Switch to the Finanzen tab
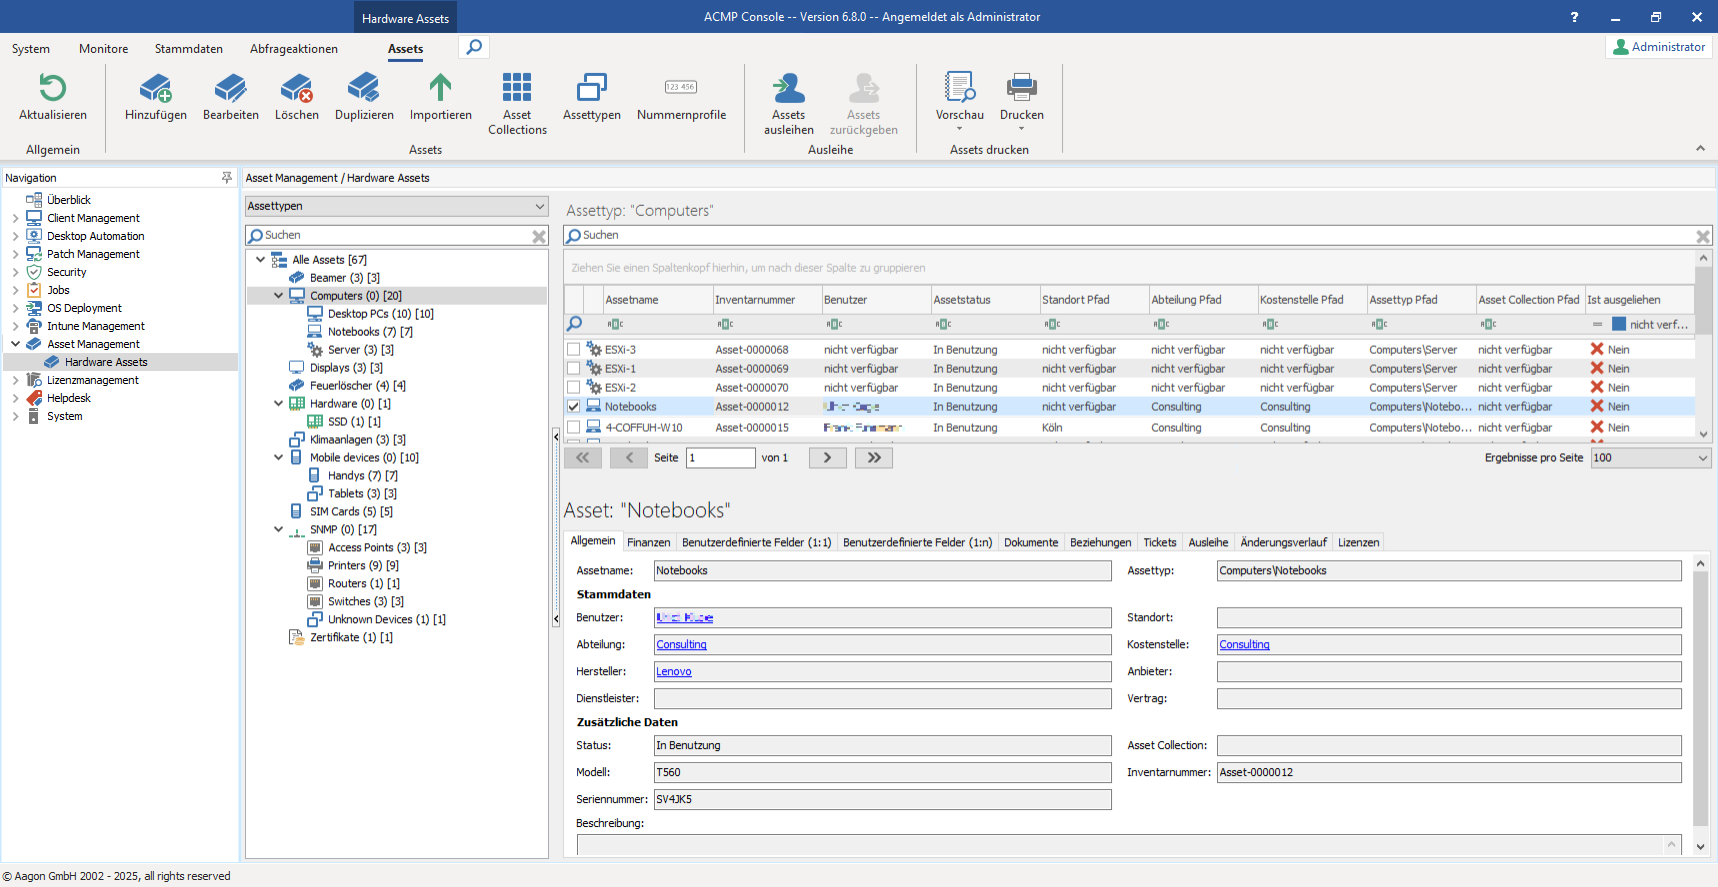The height and width of the screenshot is (887, 1718). point(648,543)
